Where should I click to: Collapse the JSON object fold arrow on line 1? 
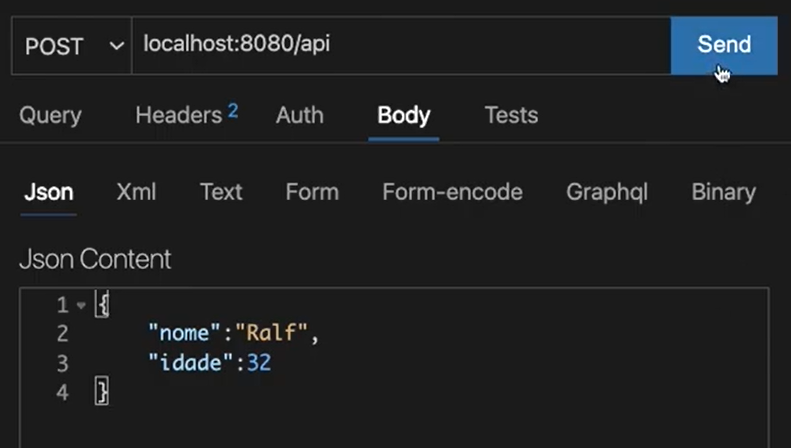click(81, 305)
